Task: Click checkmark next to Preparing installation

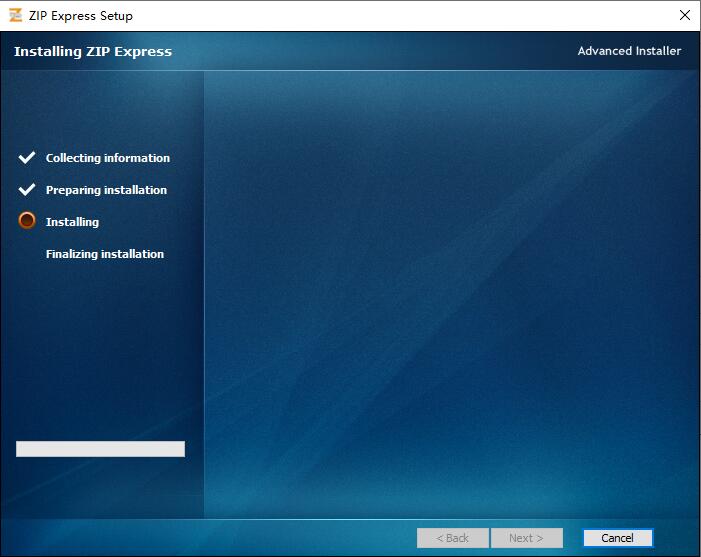Action: tap(27, 190)
